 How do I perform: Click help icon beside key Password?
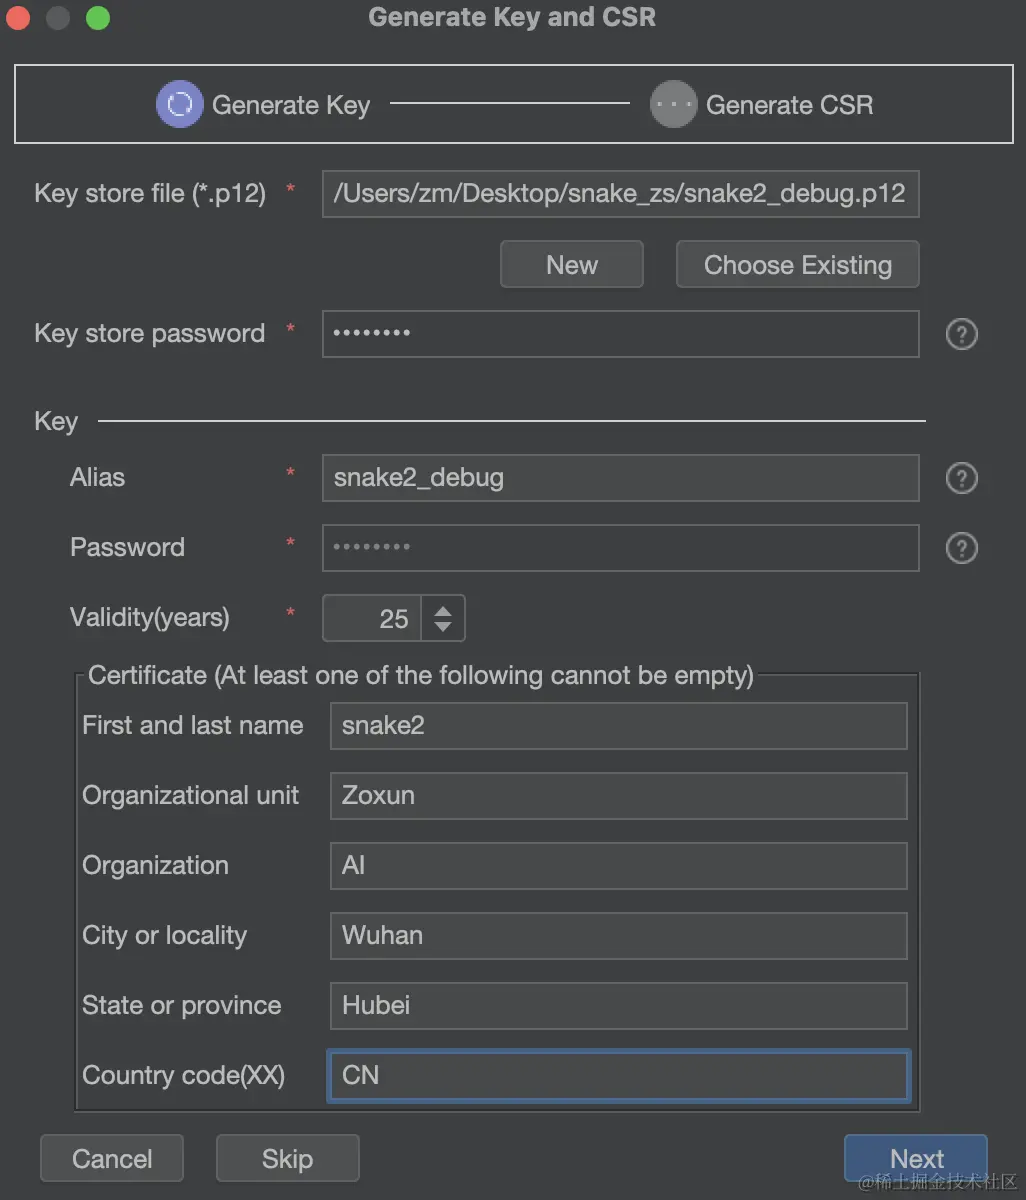pos(961,548)
